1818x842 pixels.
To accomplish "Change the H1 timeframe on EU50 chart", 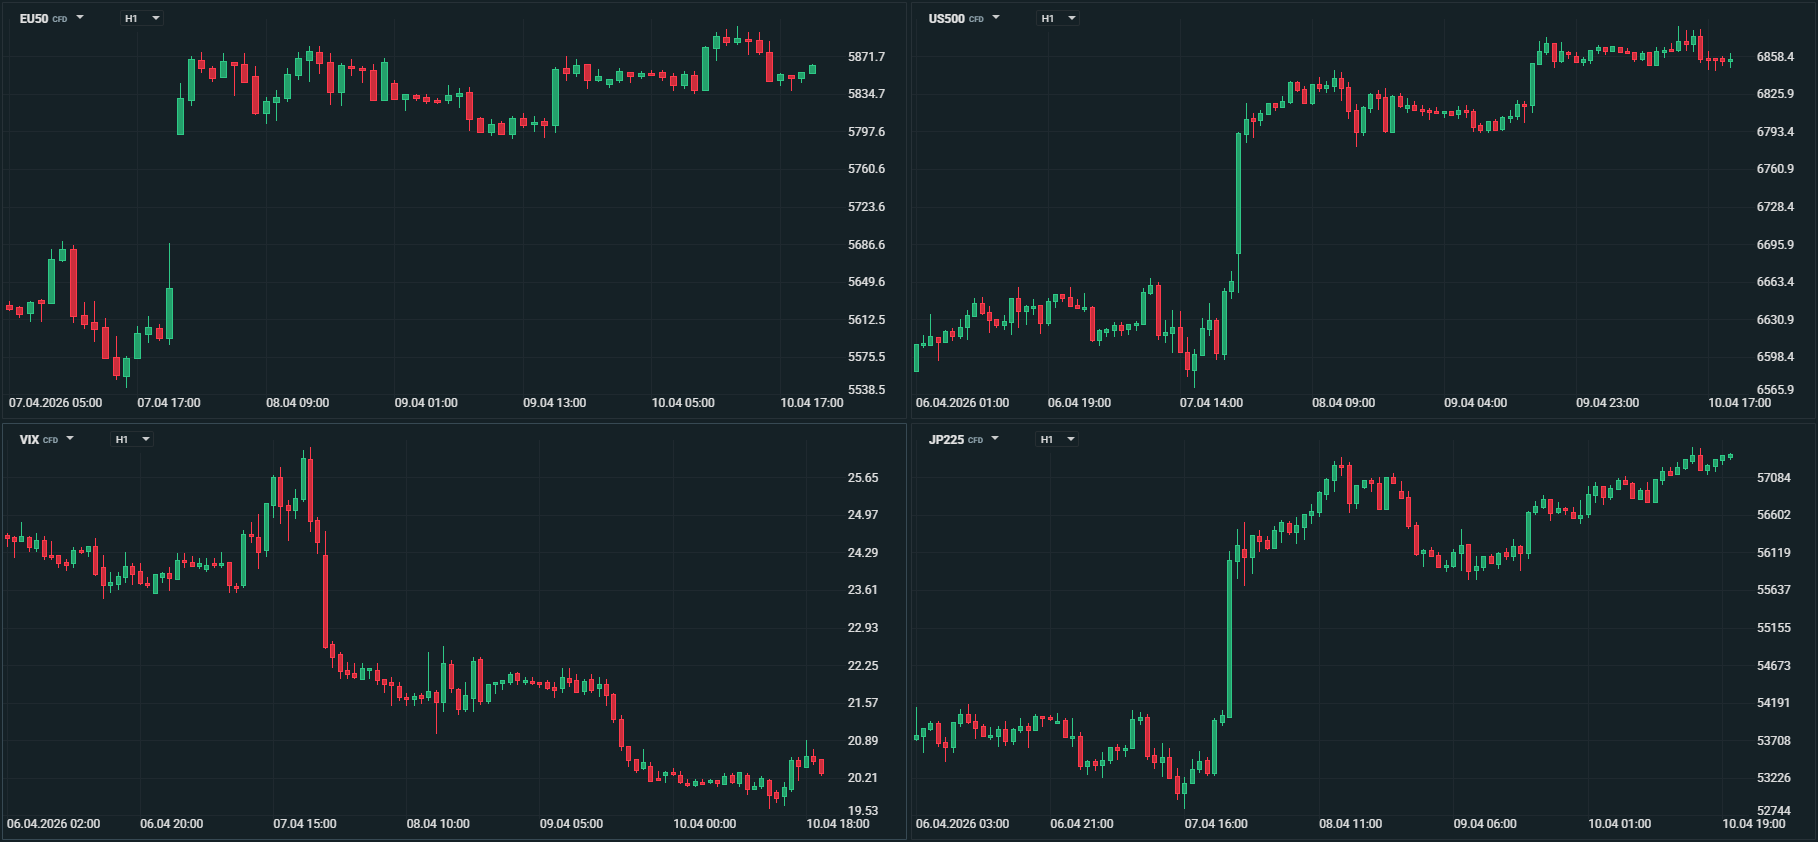I will tap(141, 18).
